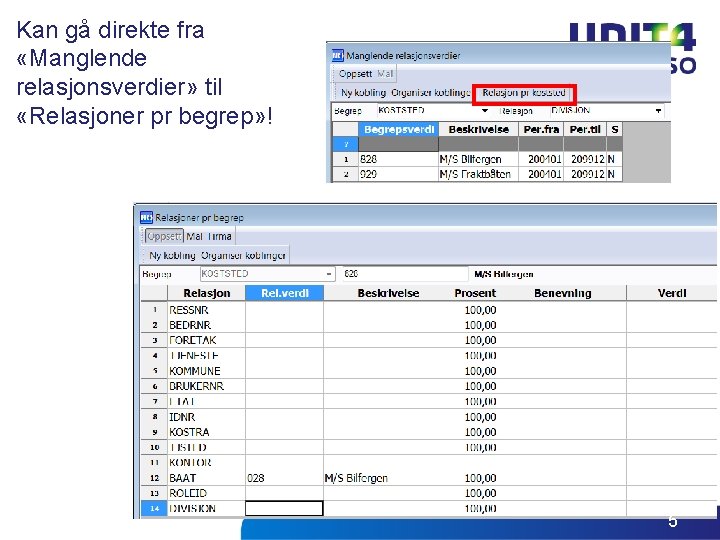Click the Per.fra column header
This screenshot has width=720, height=540.
(x=541, y=129)
